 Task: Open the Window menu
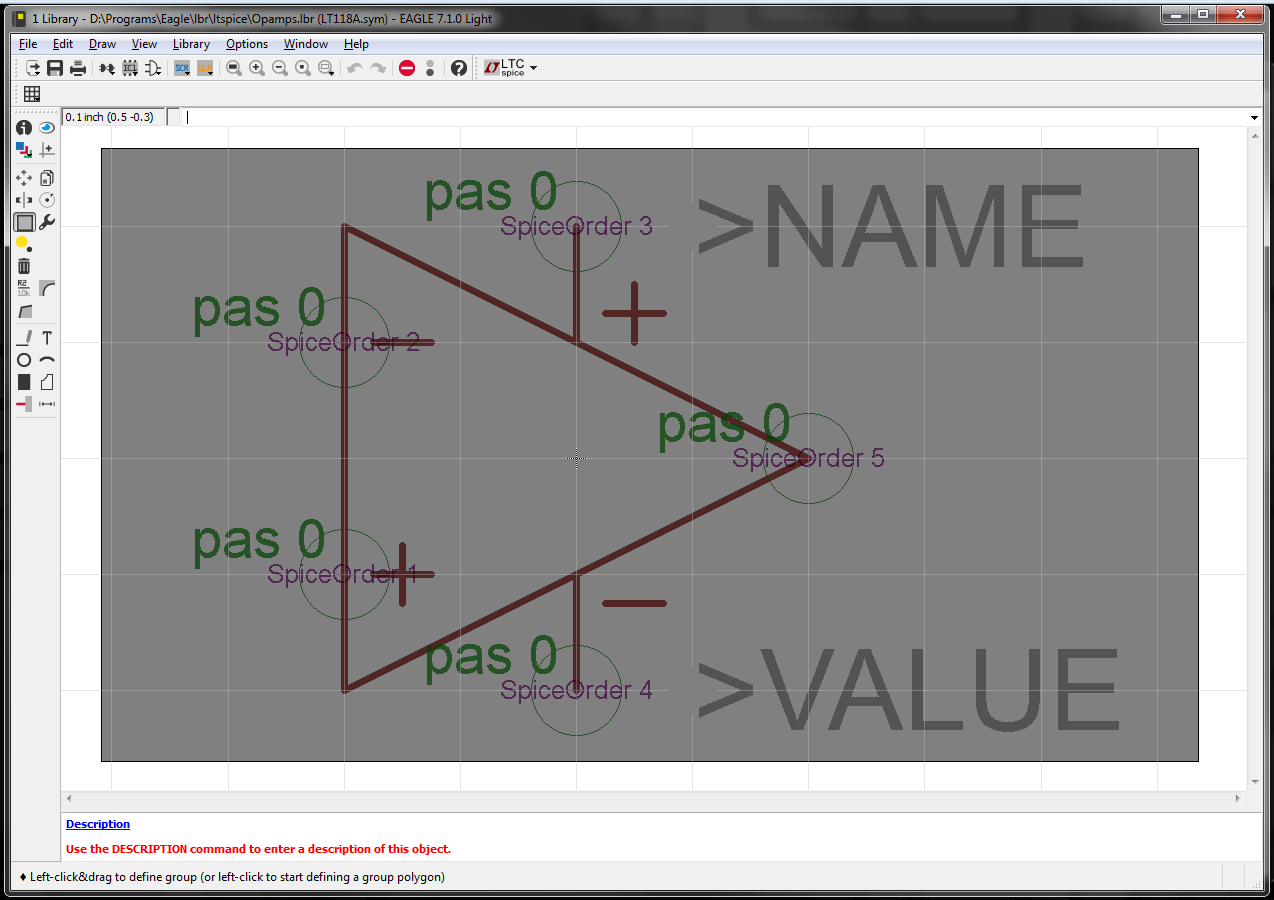306,44
